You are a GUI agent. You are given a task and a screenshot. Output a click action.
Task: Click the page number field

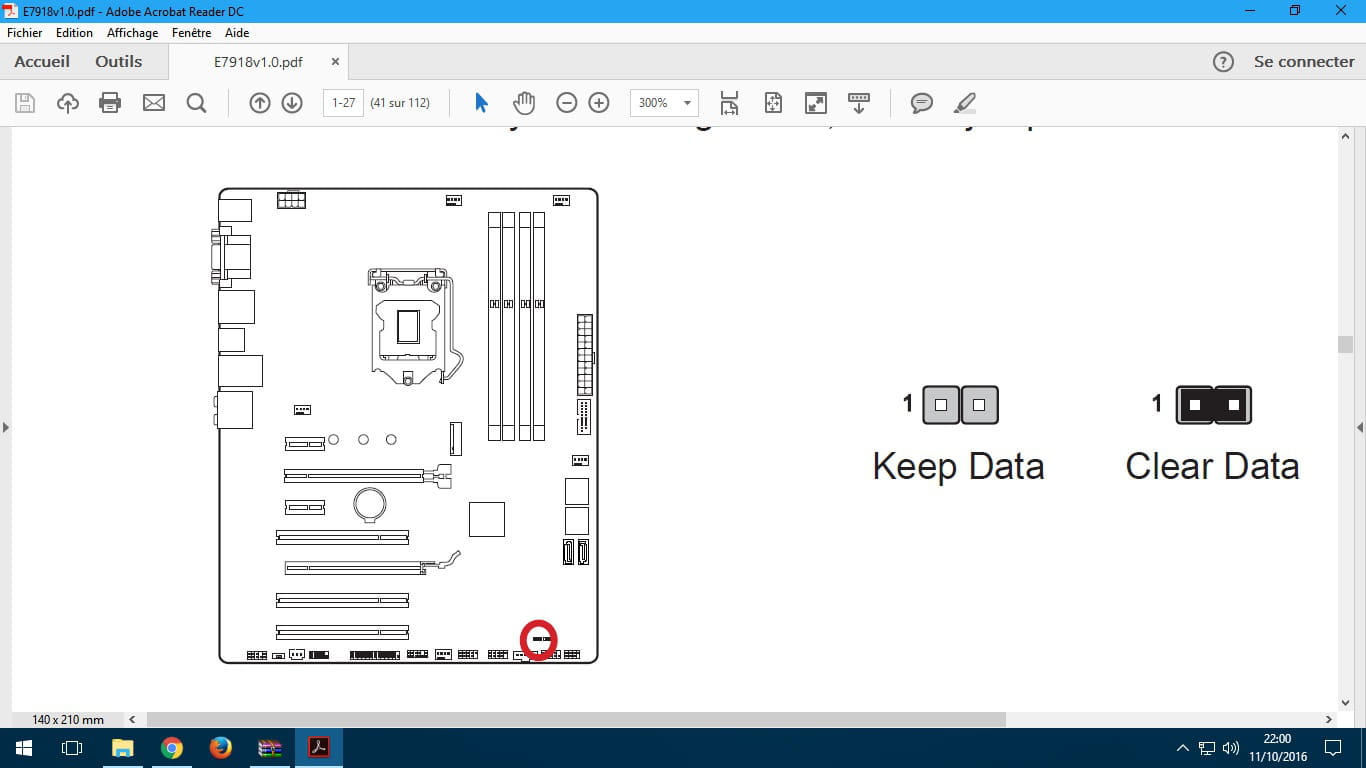click(x=343, y=103)
